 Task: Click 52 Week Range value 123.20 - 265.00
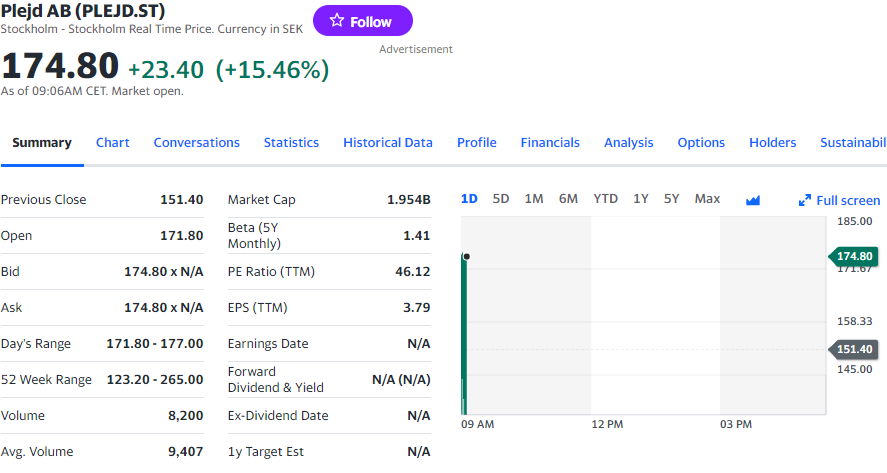(155, 380)
